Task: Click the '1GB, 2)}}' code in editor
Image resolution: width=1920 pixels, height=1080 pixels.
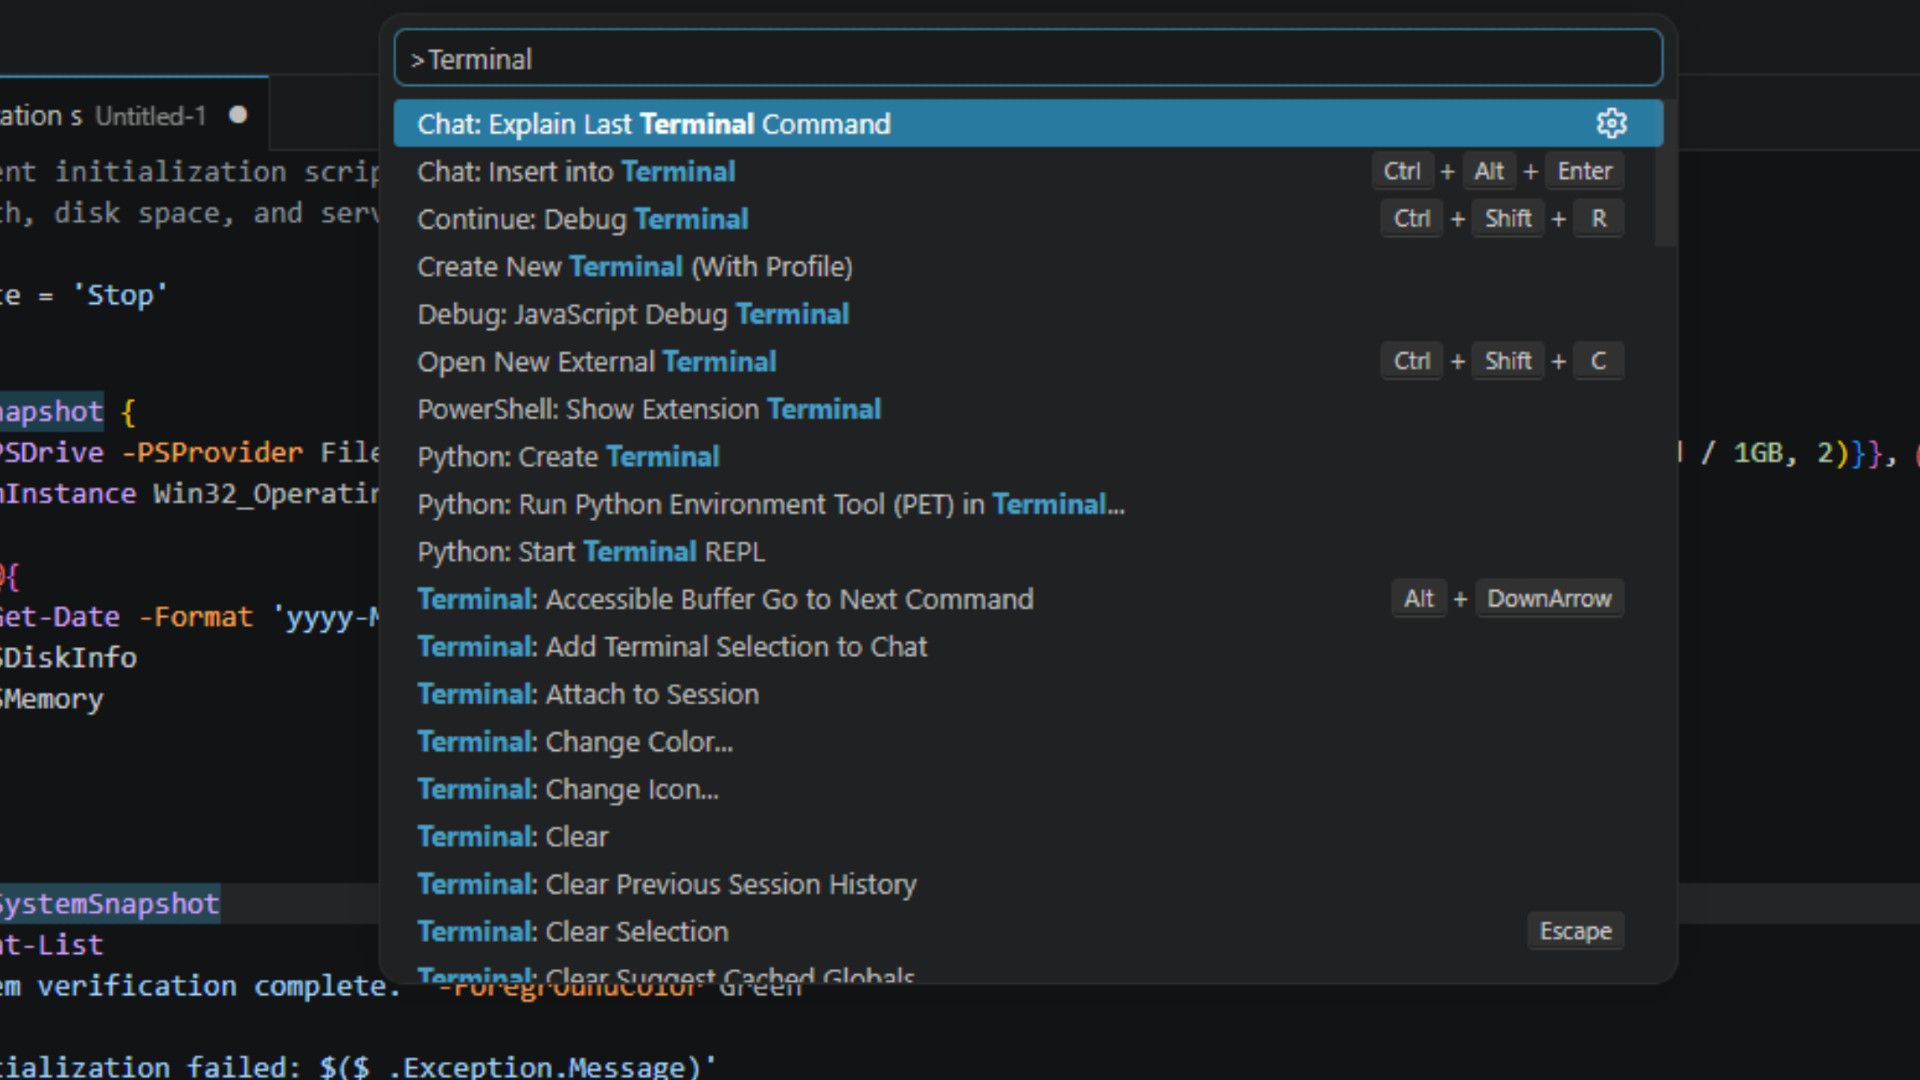Action: click(x=1807, y=453)
